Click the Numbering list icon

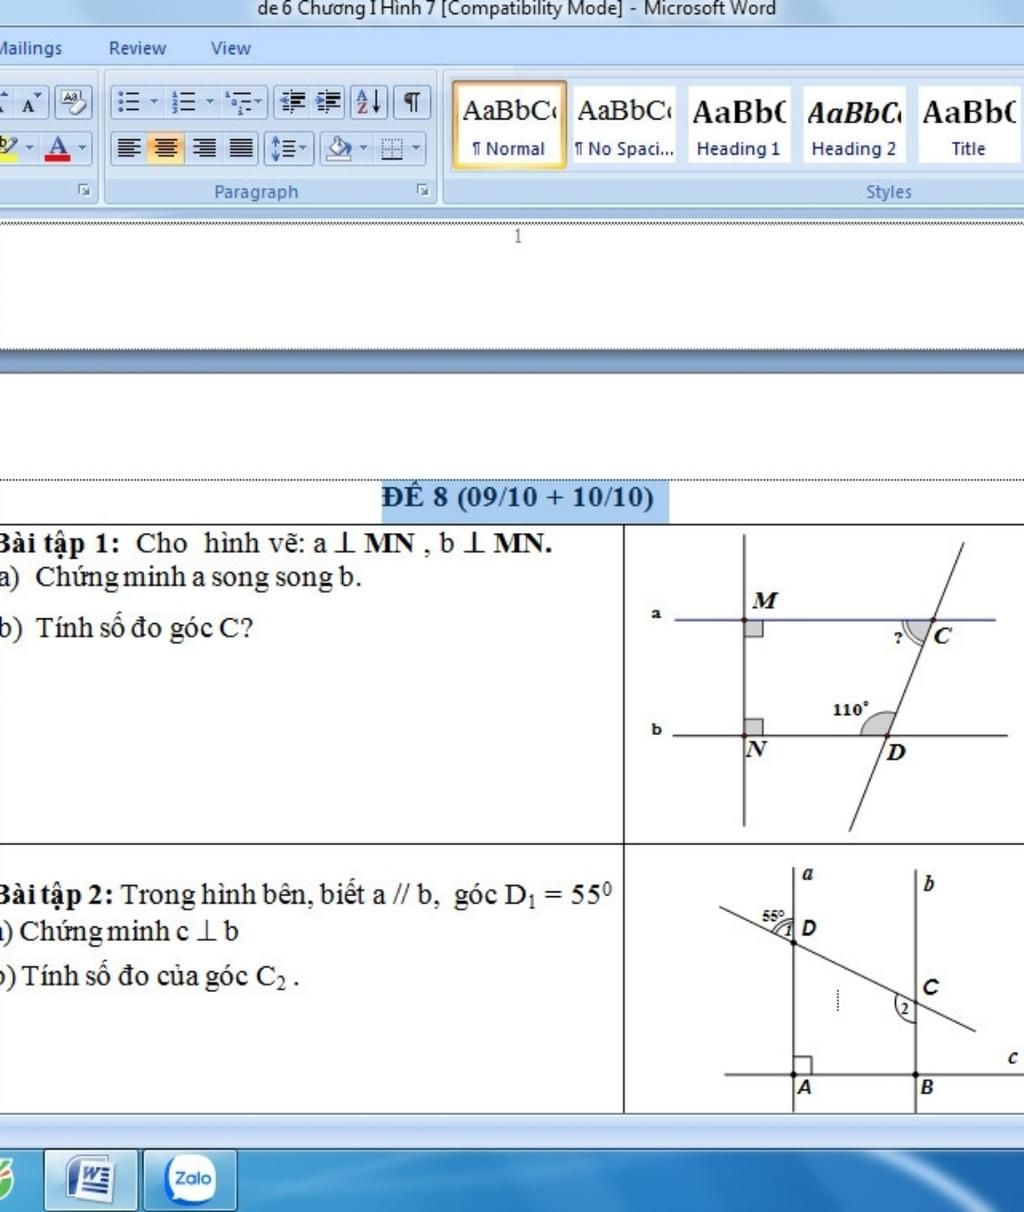coord(183,101)
